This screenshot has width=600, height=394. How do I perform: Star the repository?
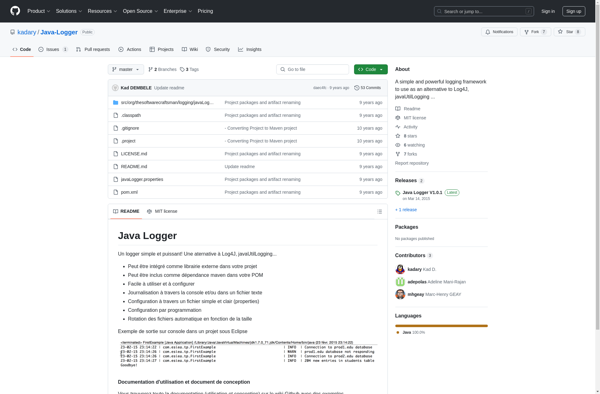click(569, 32)
